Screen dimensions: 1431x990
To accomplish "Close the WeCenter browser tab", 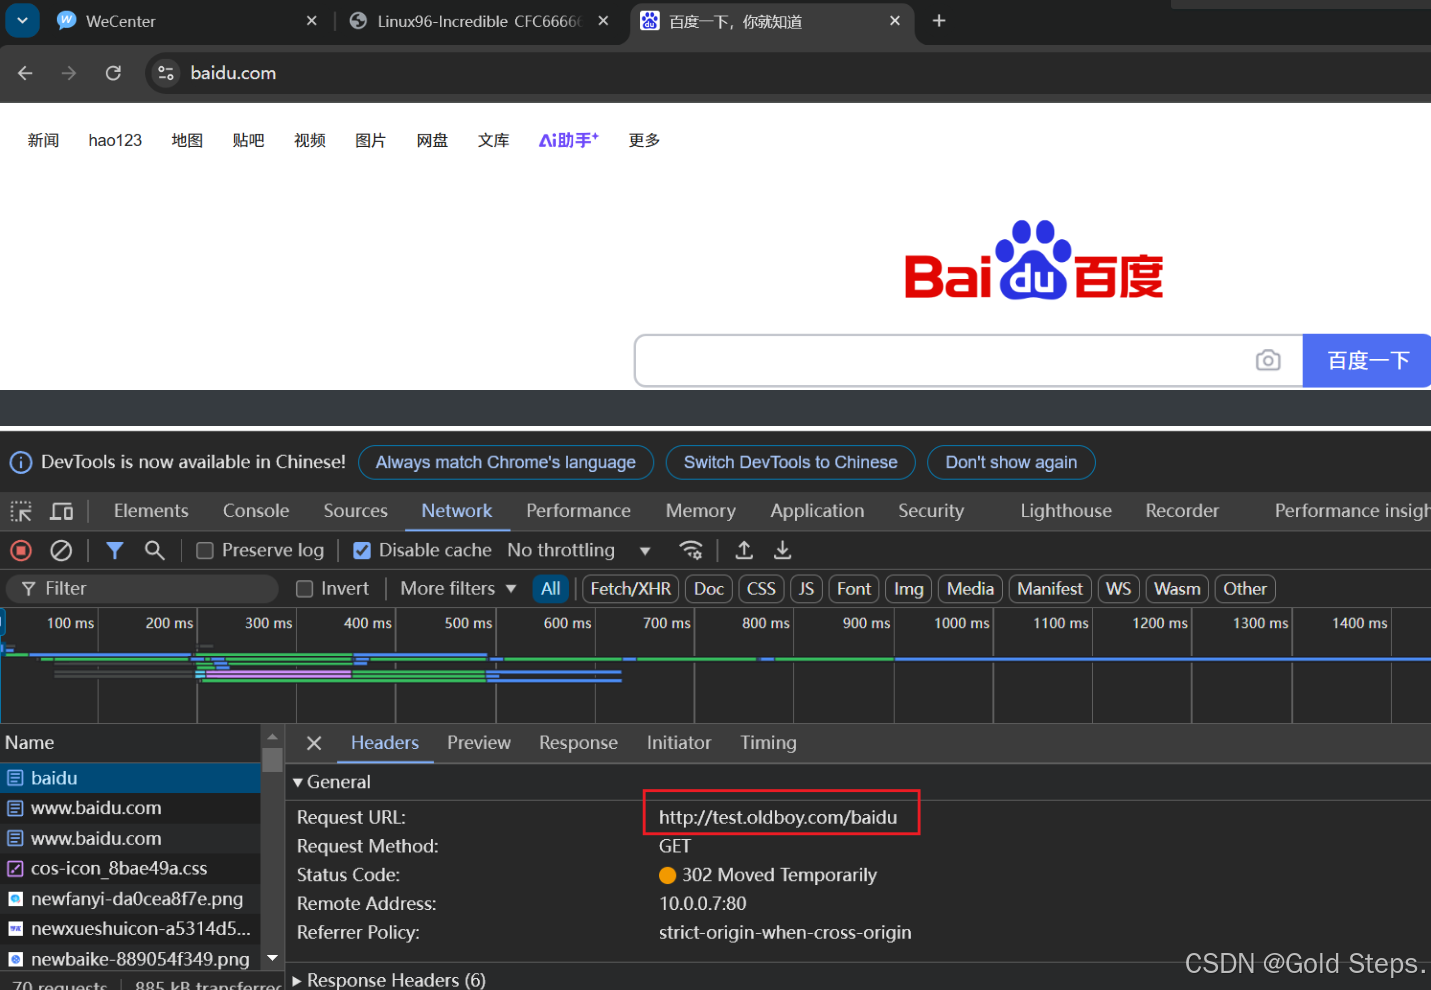I will pyautogui.click(x=312, y=21).
